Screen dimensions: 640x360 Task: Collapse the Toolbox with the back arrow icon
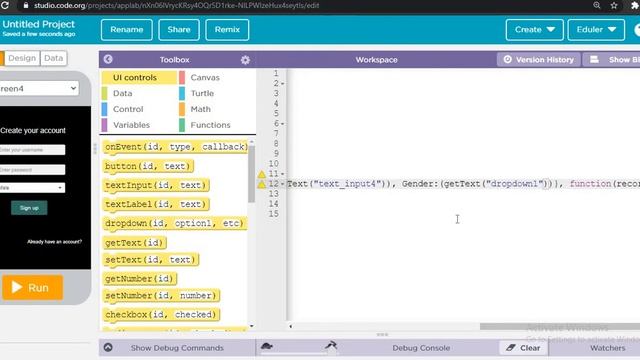pyautogui.click(x=108, y=59)
